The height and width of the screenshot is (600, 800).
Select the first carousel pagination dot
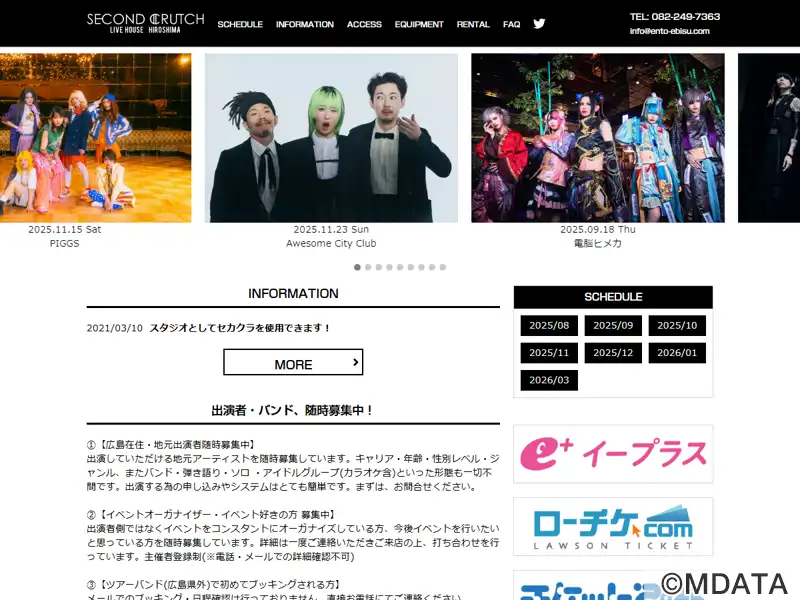357,267
